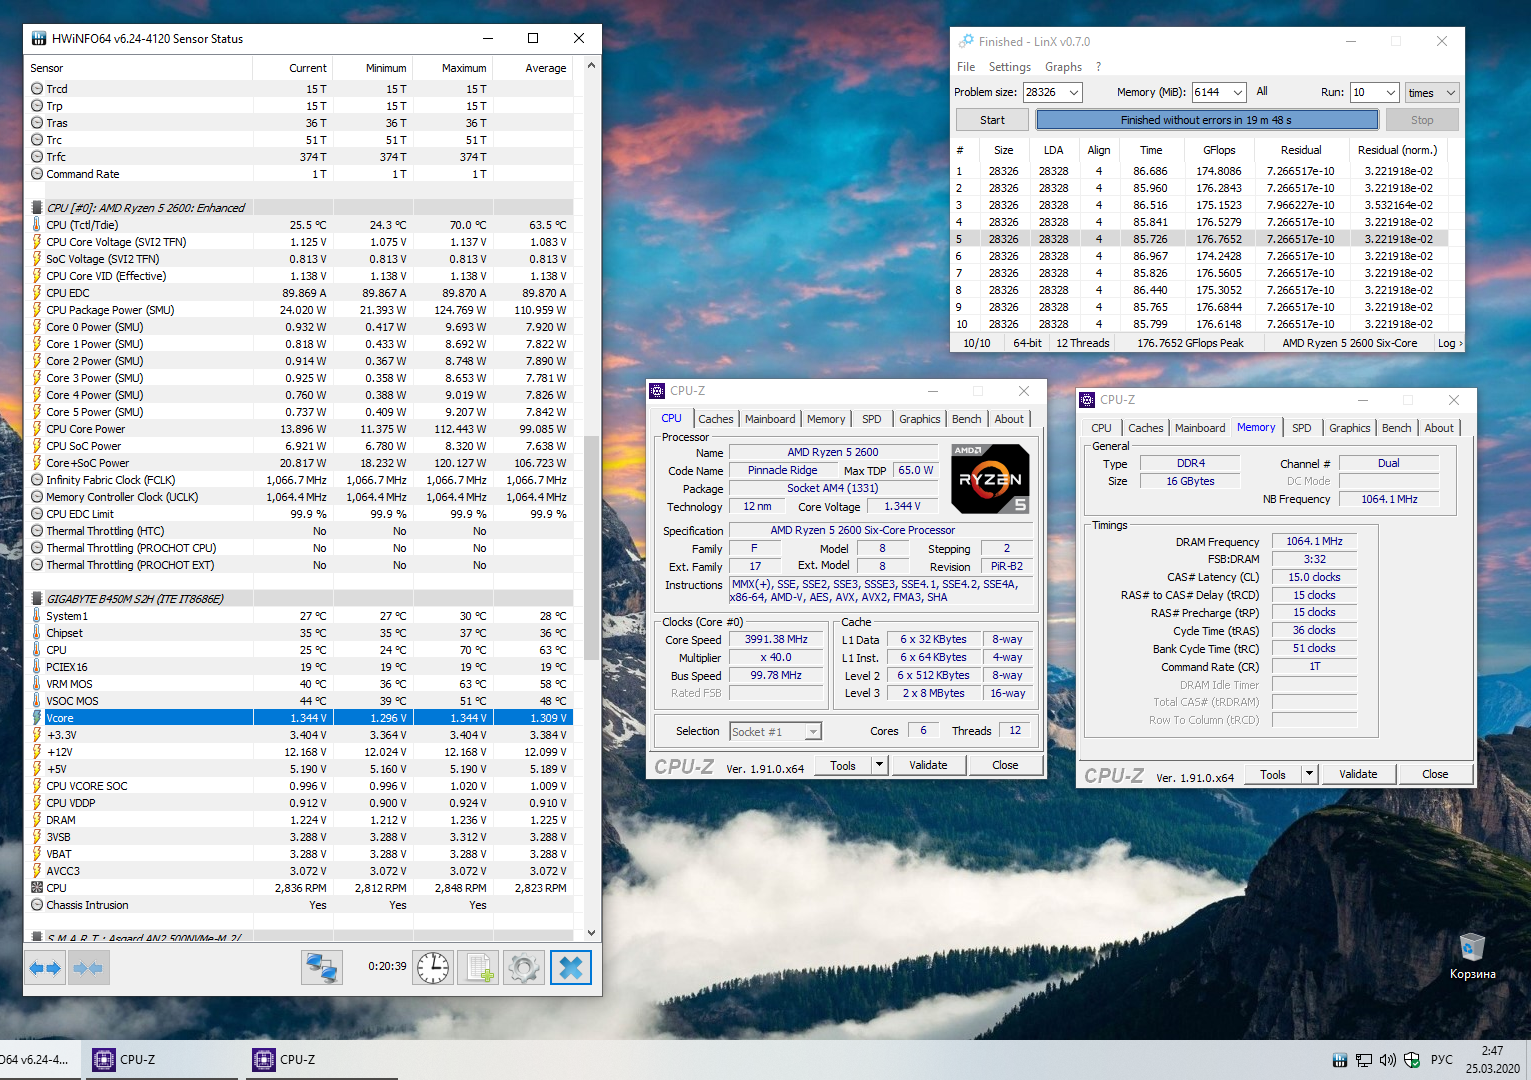Expand Tools arrow in CPU-Z memory window
This screenshot has width=1531, height=1080.
[x=1309, y=775]
